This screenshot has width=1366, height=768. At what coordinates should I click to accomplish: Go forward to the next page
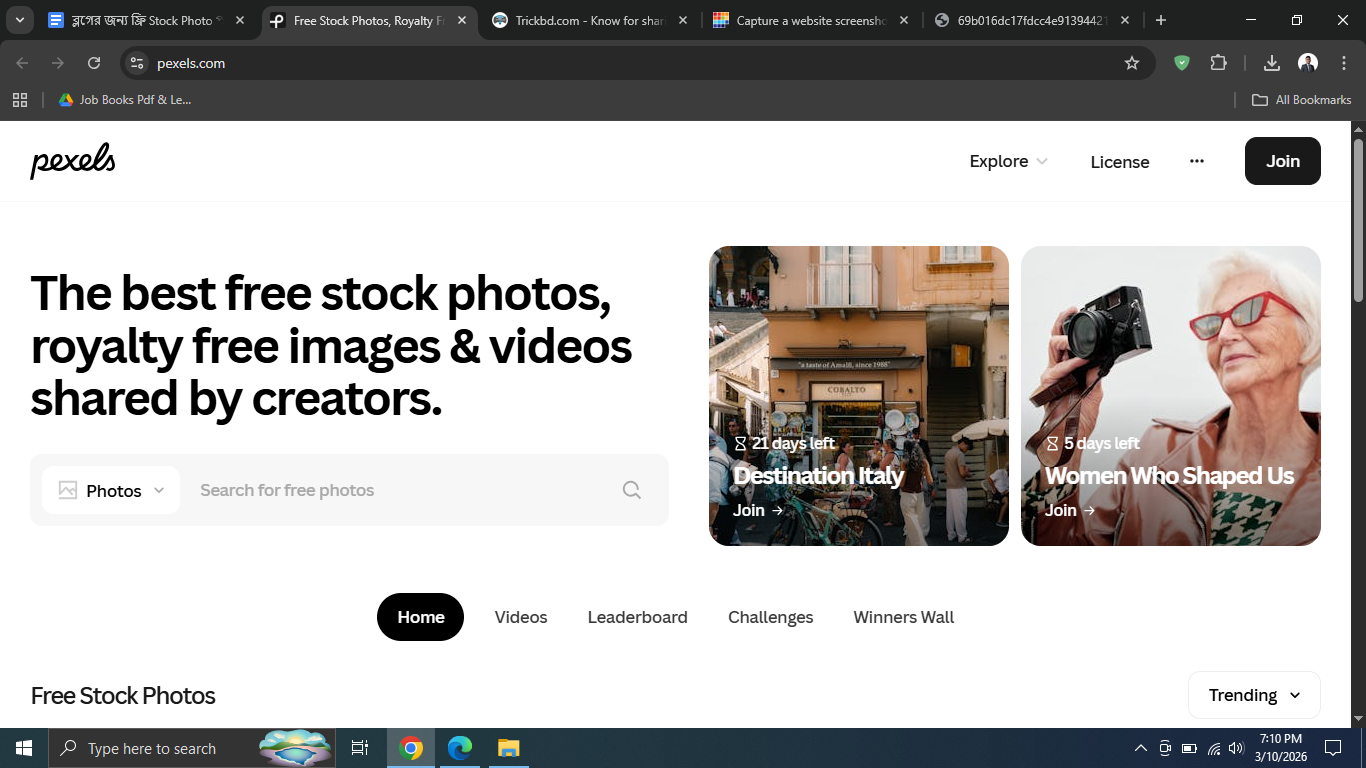(x=58, y=63)
